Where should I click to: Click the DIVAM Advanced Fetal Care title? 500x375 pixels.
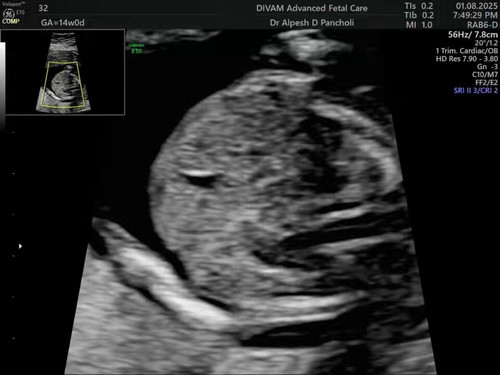pos(312,8)
